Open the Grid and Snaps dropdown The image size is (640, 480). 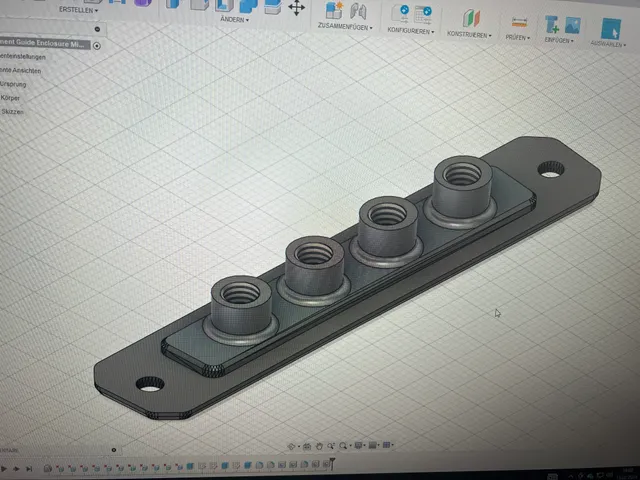coord(373,445)
